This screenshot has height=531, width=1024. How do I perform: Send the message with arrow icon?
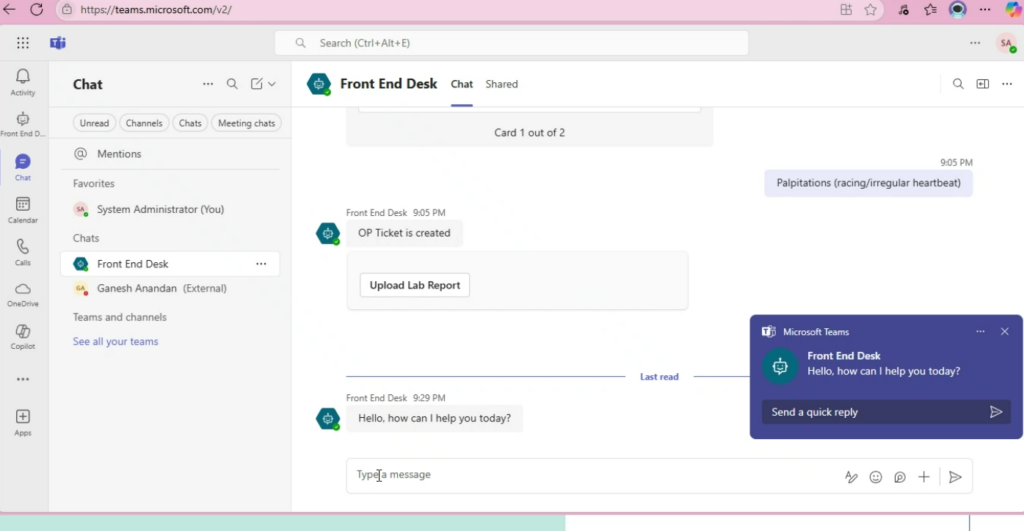point(955,477)
